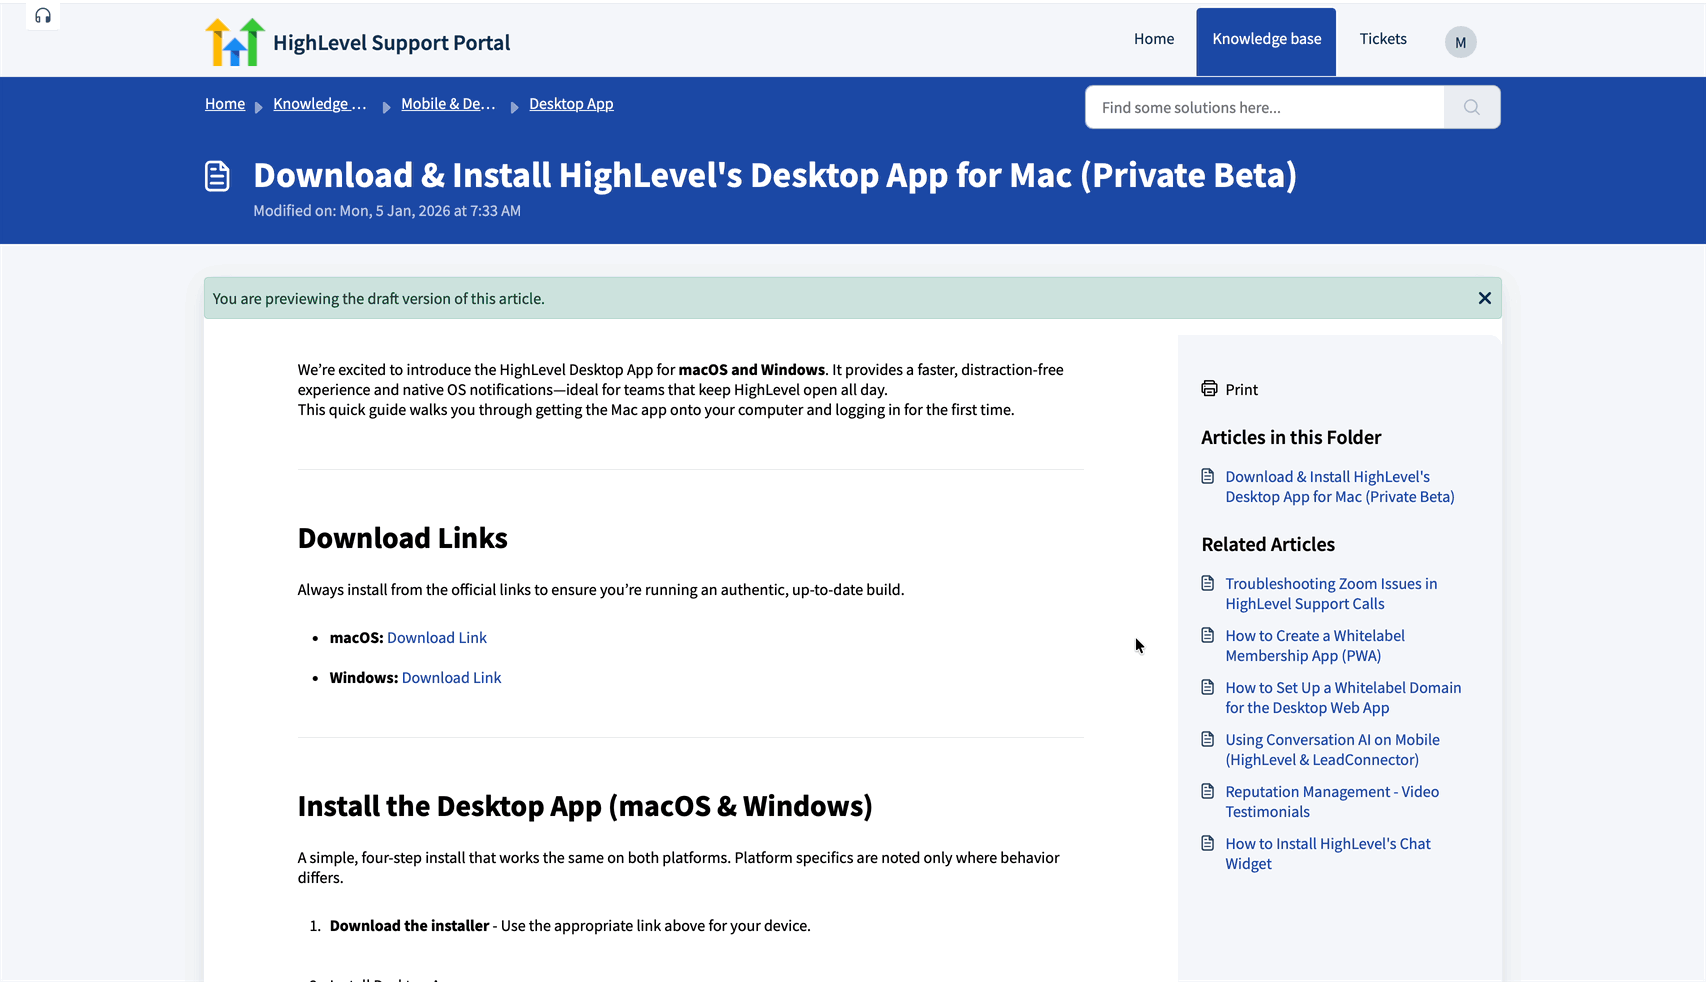This screenshot has height=982, width=1706.
Task: Click document icon beside Whitelabel Membership App
Action: pyautogui.click(x=1208, y=635)
